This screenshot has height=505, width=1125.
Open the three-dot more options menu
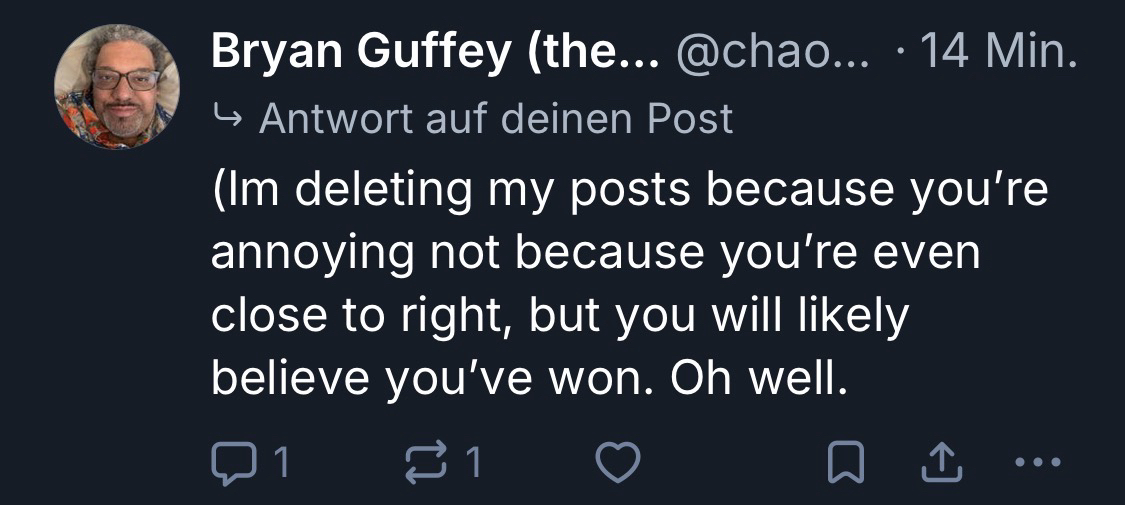point(1034,462)
